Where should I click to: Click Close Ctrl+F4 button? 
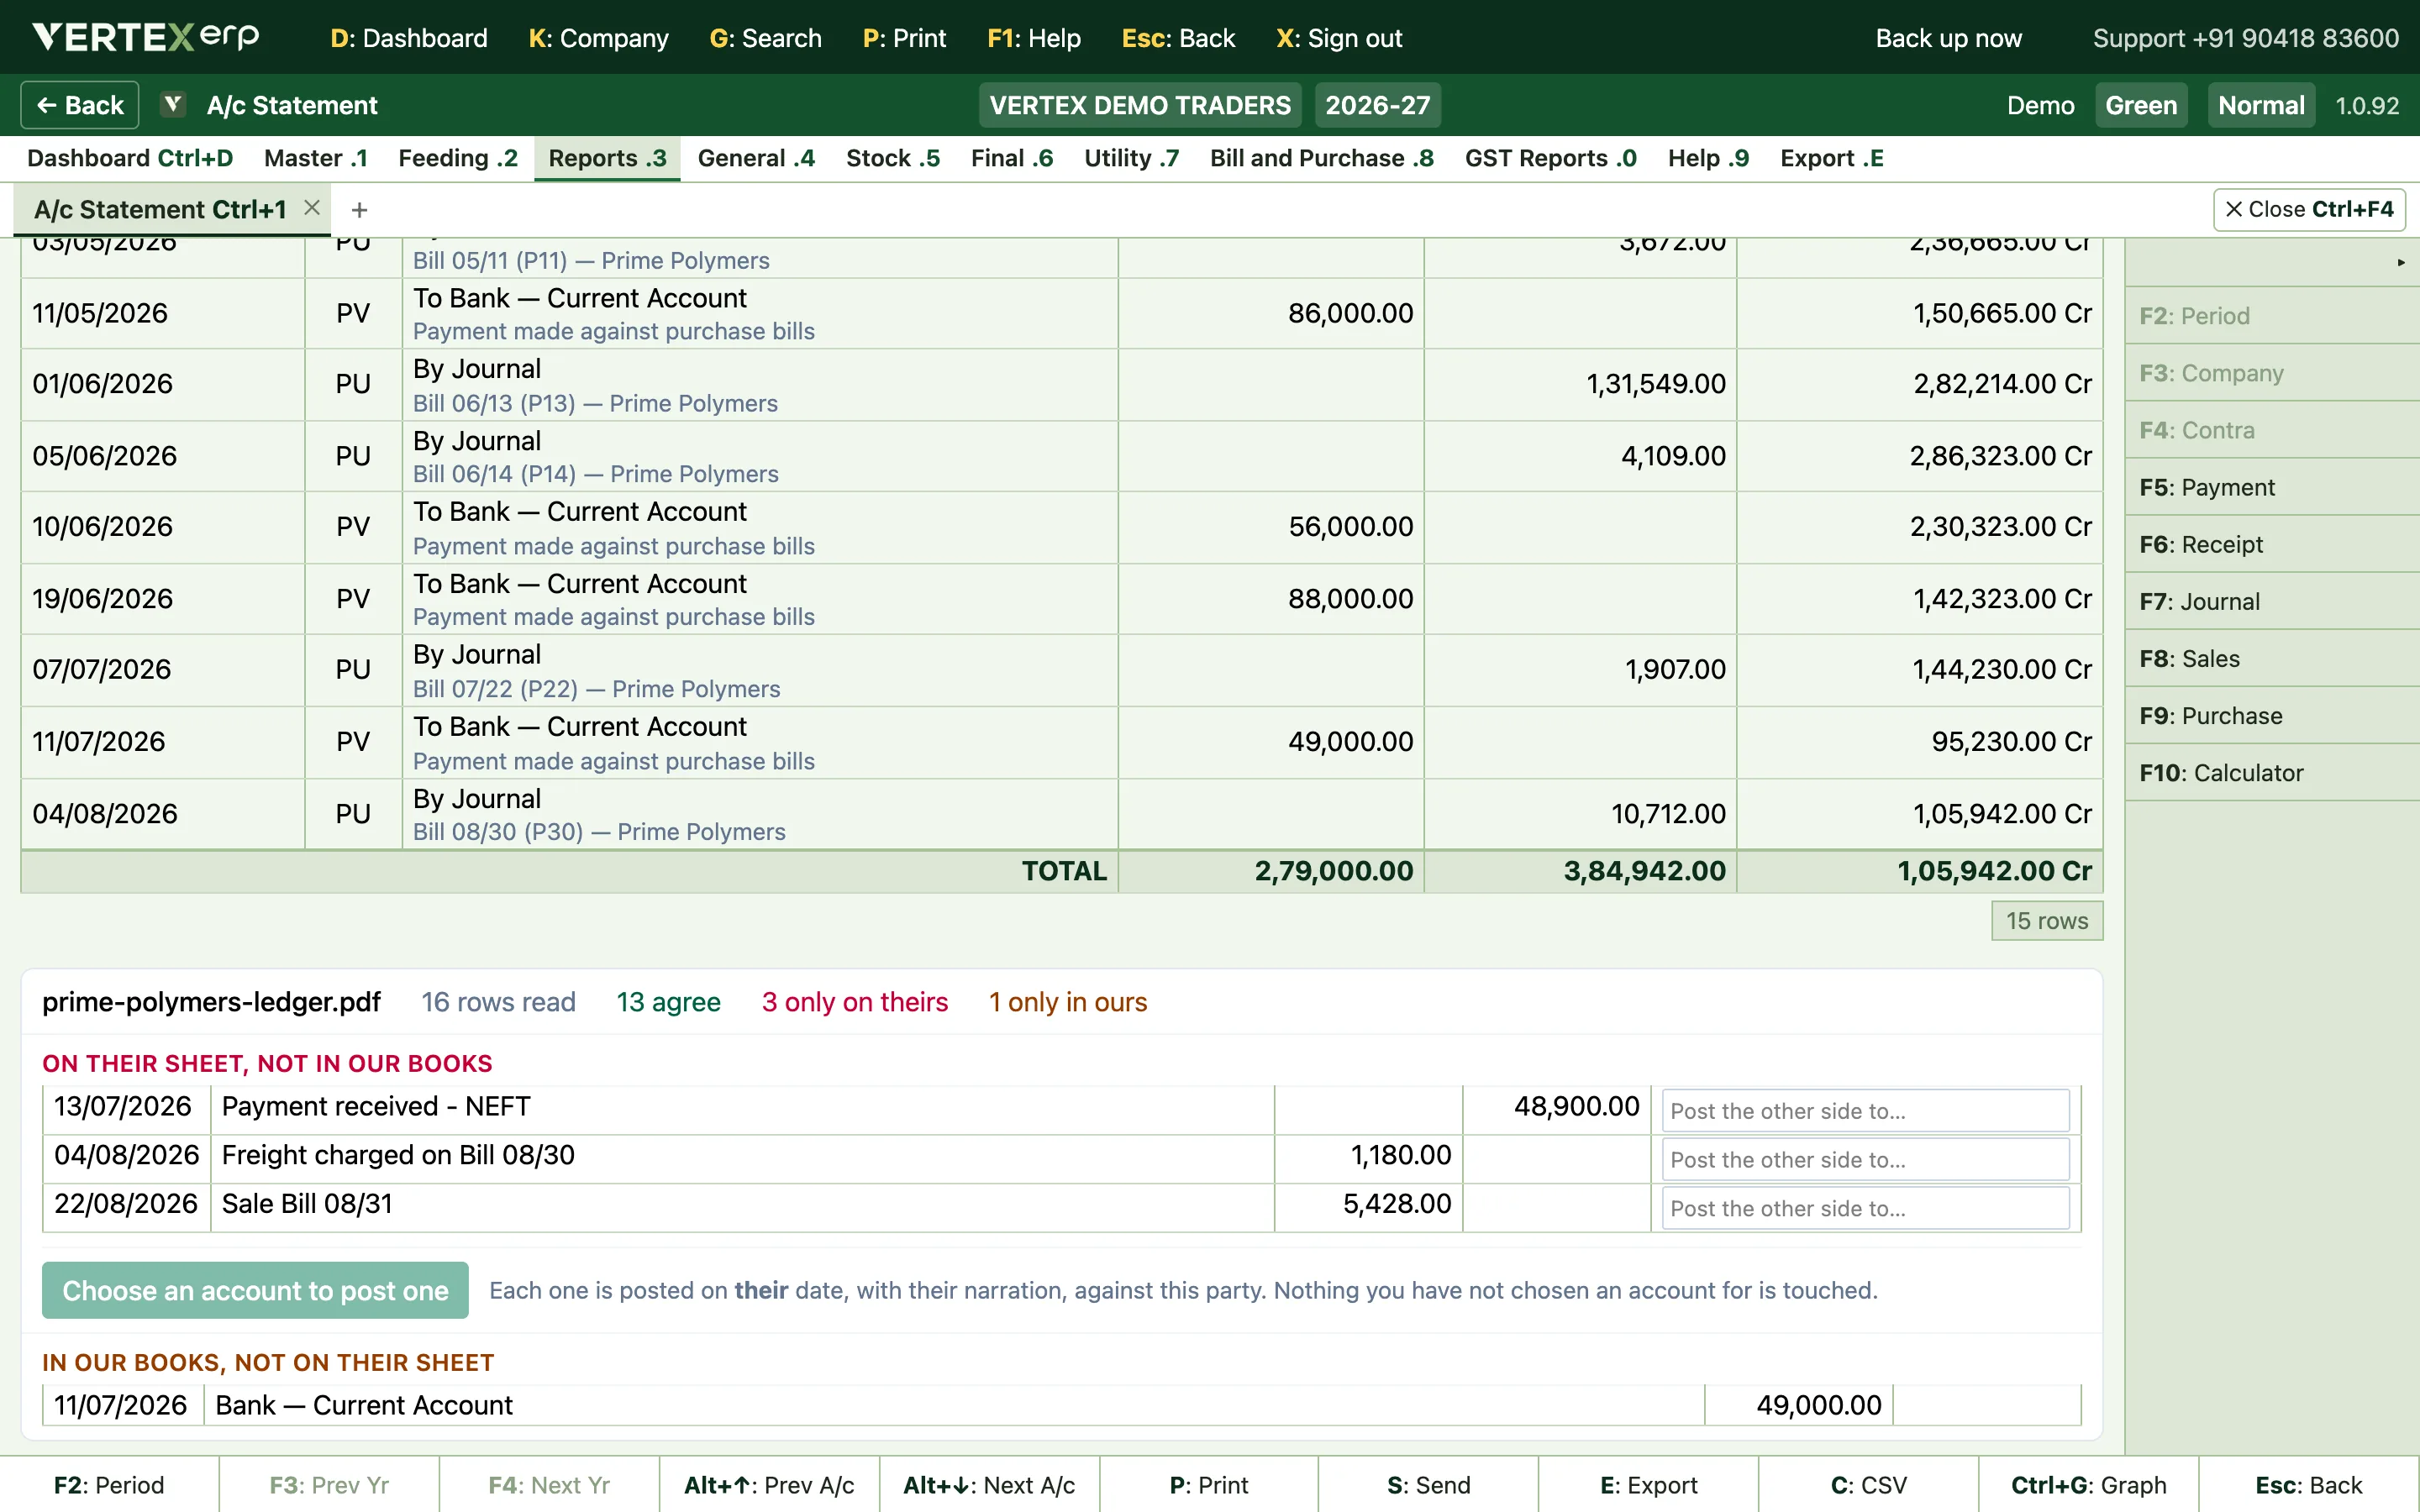[x=2309, y=209]
